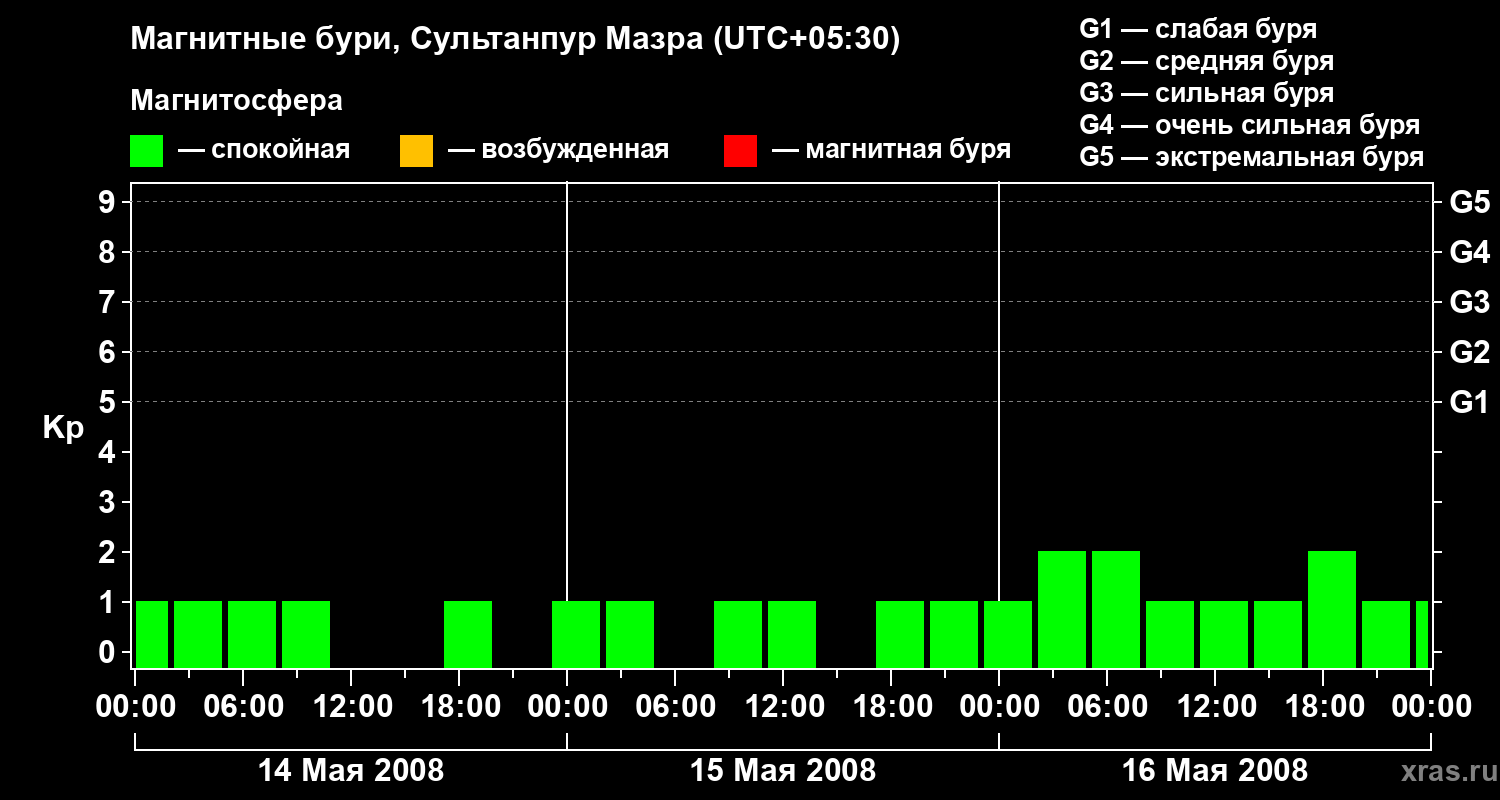Click the '— возбужденная' legend label
The height and width of the screenshot is (800, 1500).
click(558, 150)
